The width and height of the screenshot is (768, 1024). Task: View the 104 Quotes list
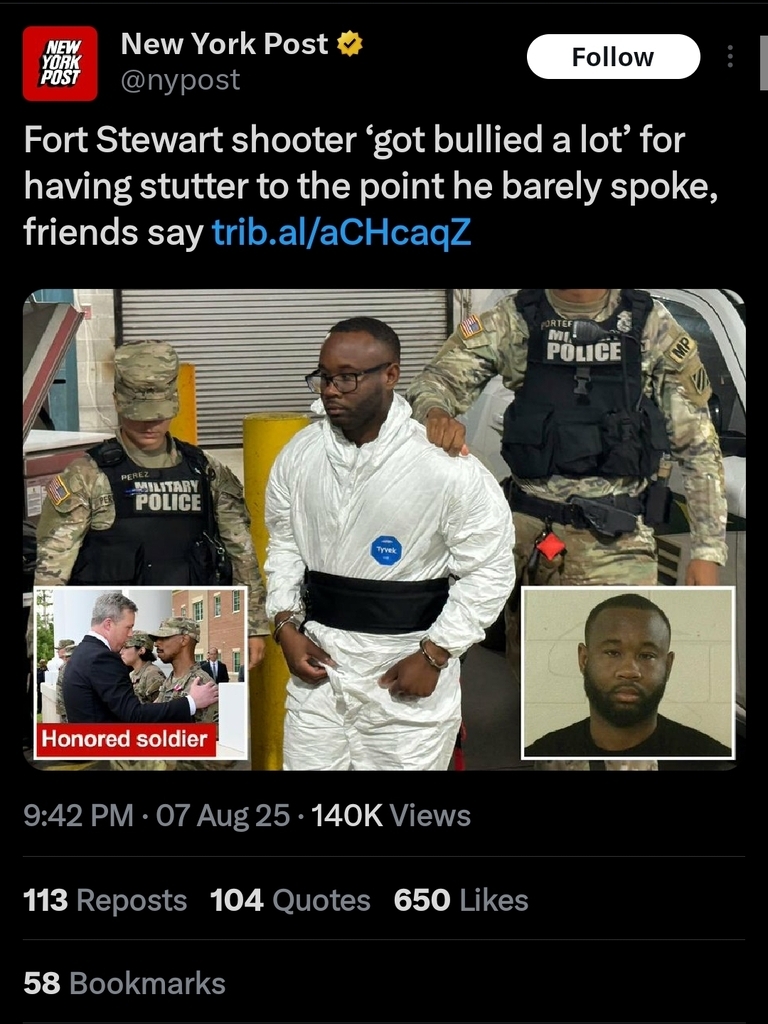pos(290,900)
